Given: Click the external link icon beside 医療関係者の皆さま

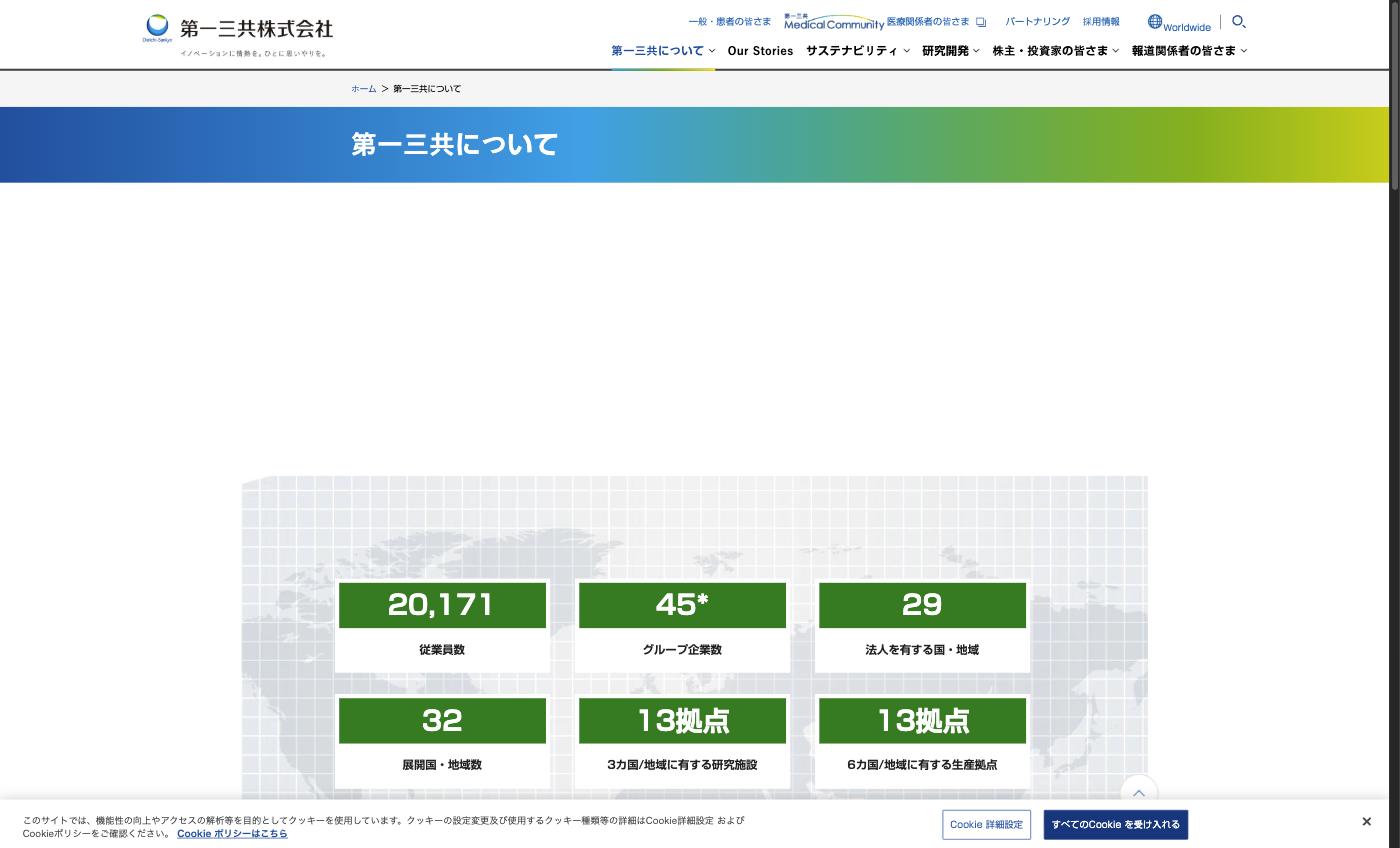Looking at the screenshot, I should click(x=981, y=22).
